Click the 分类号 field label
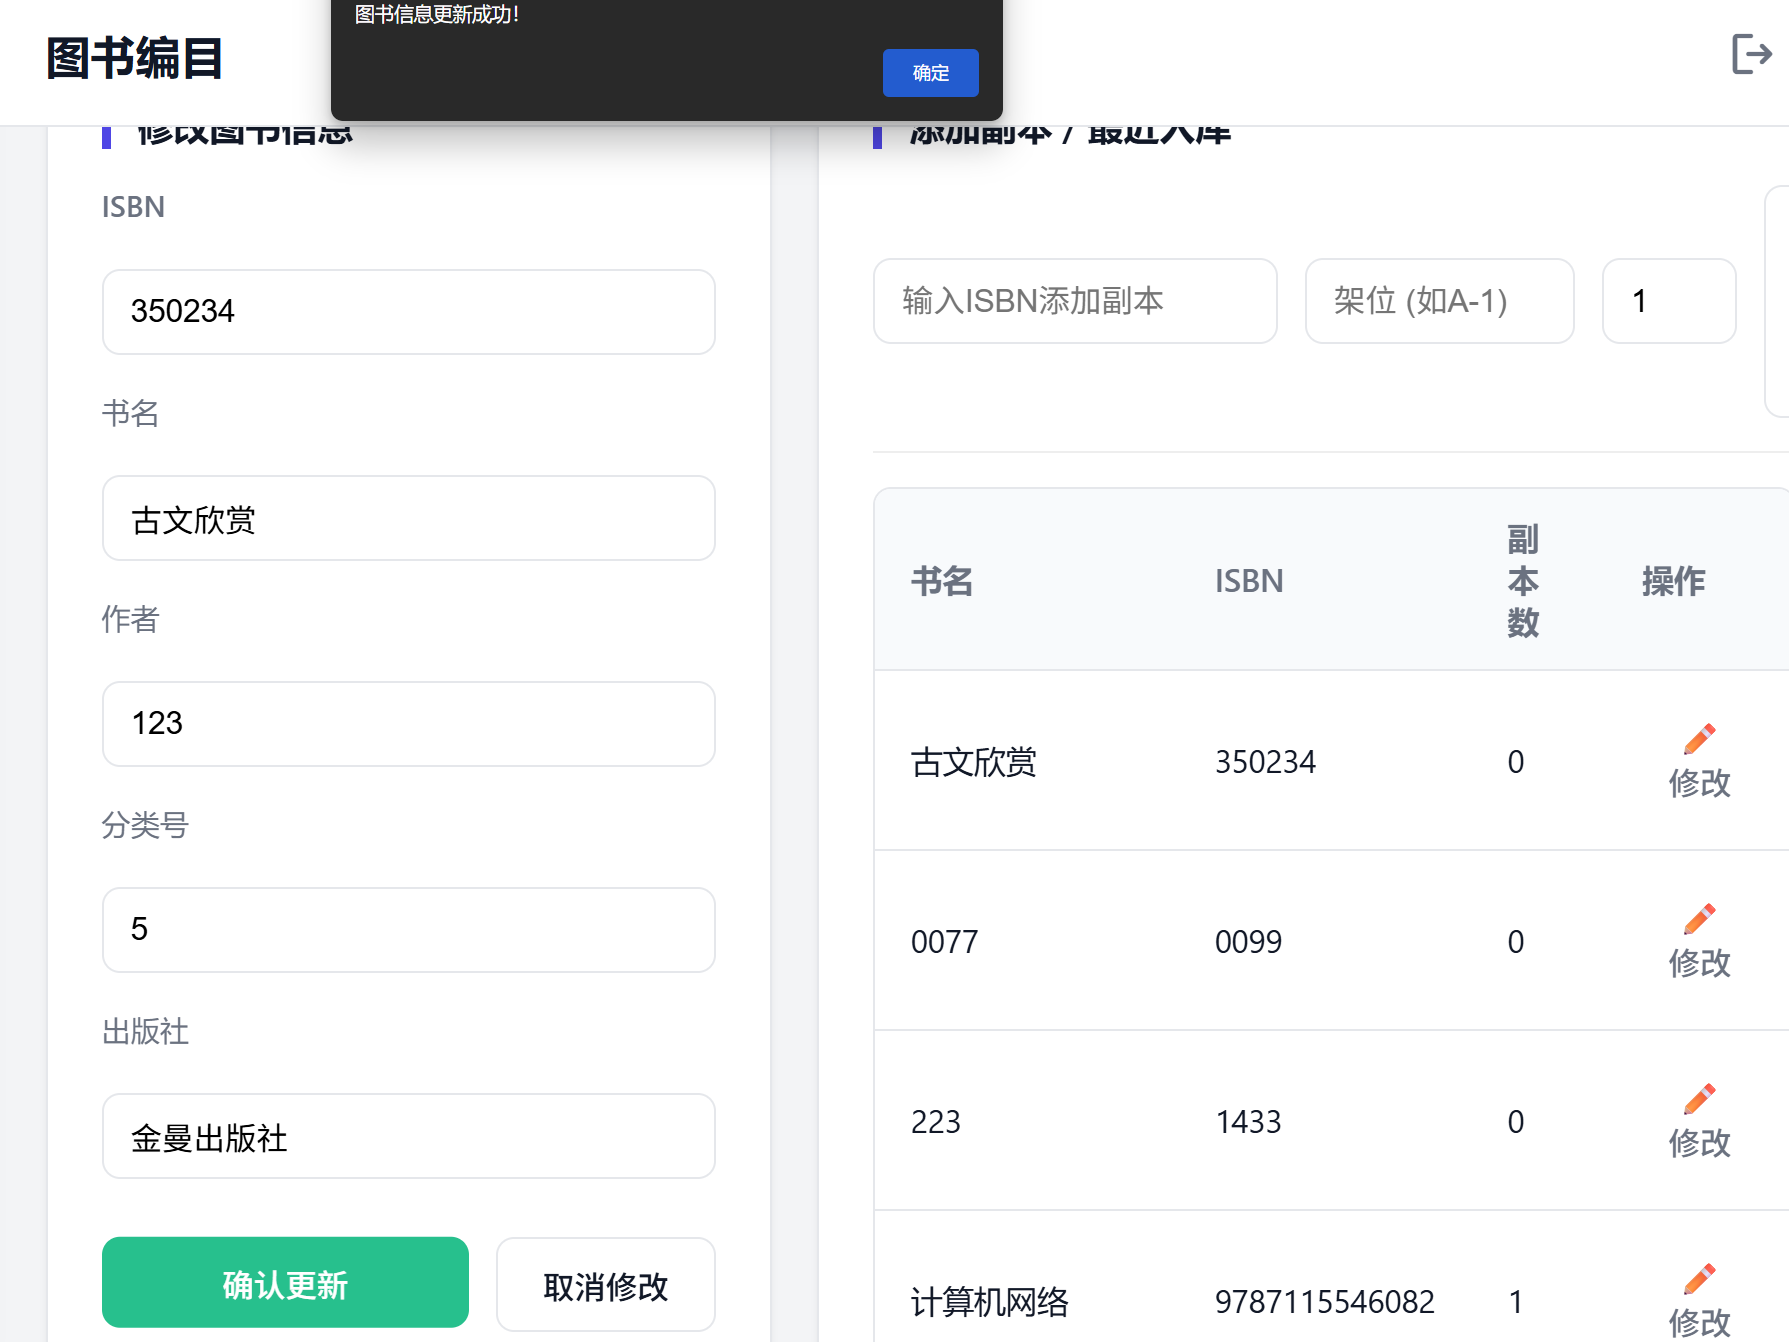 (x=145, y=825)
